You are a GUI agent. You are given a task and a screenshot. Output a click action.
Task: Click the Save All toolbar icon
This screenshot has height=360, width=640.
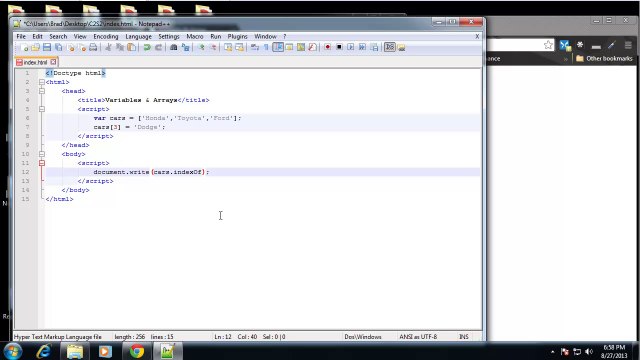59,47
